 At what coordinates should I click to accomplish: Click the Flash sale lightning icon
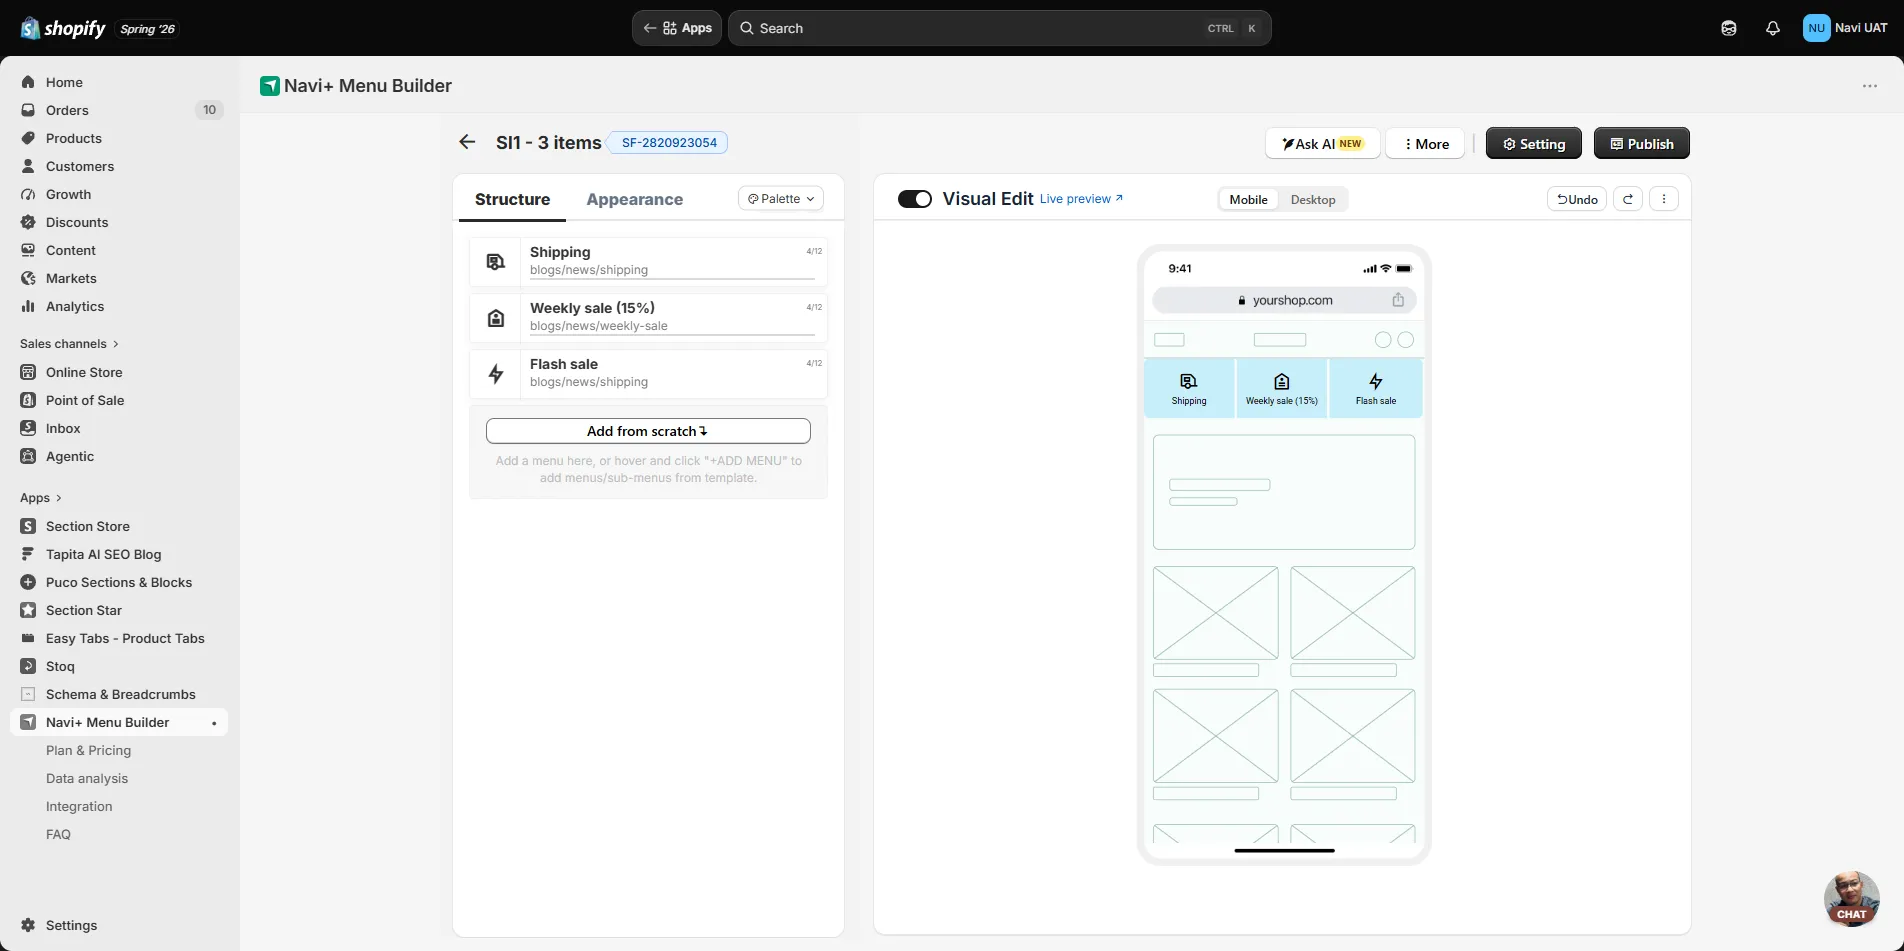coord(495,374)
